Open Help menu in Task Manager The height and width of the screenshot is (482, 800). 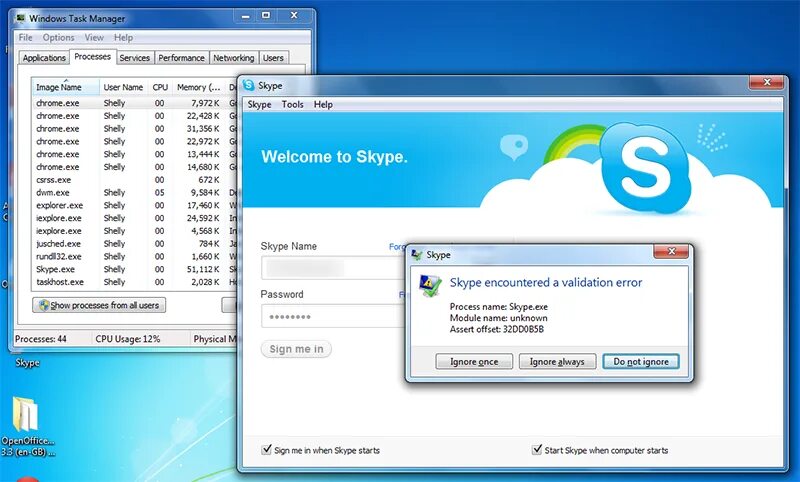point(123,38)
